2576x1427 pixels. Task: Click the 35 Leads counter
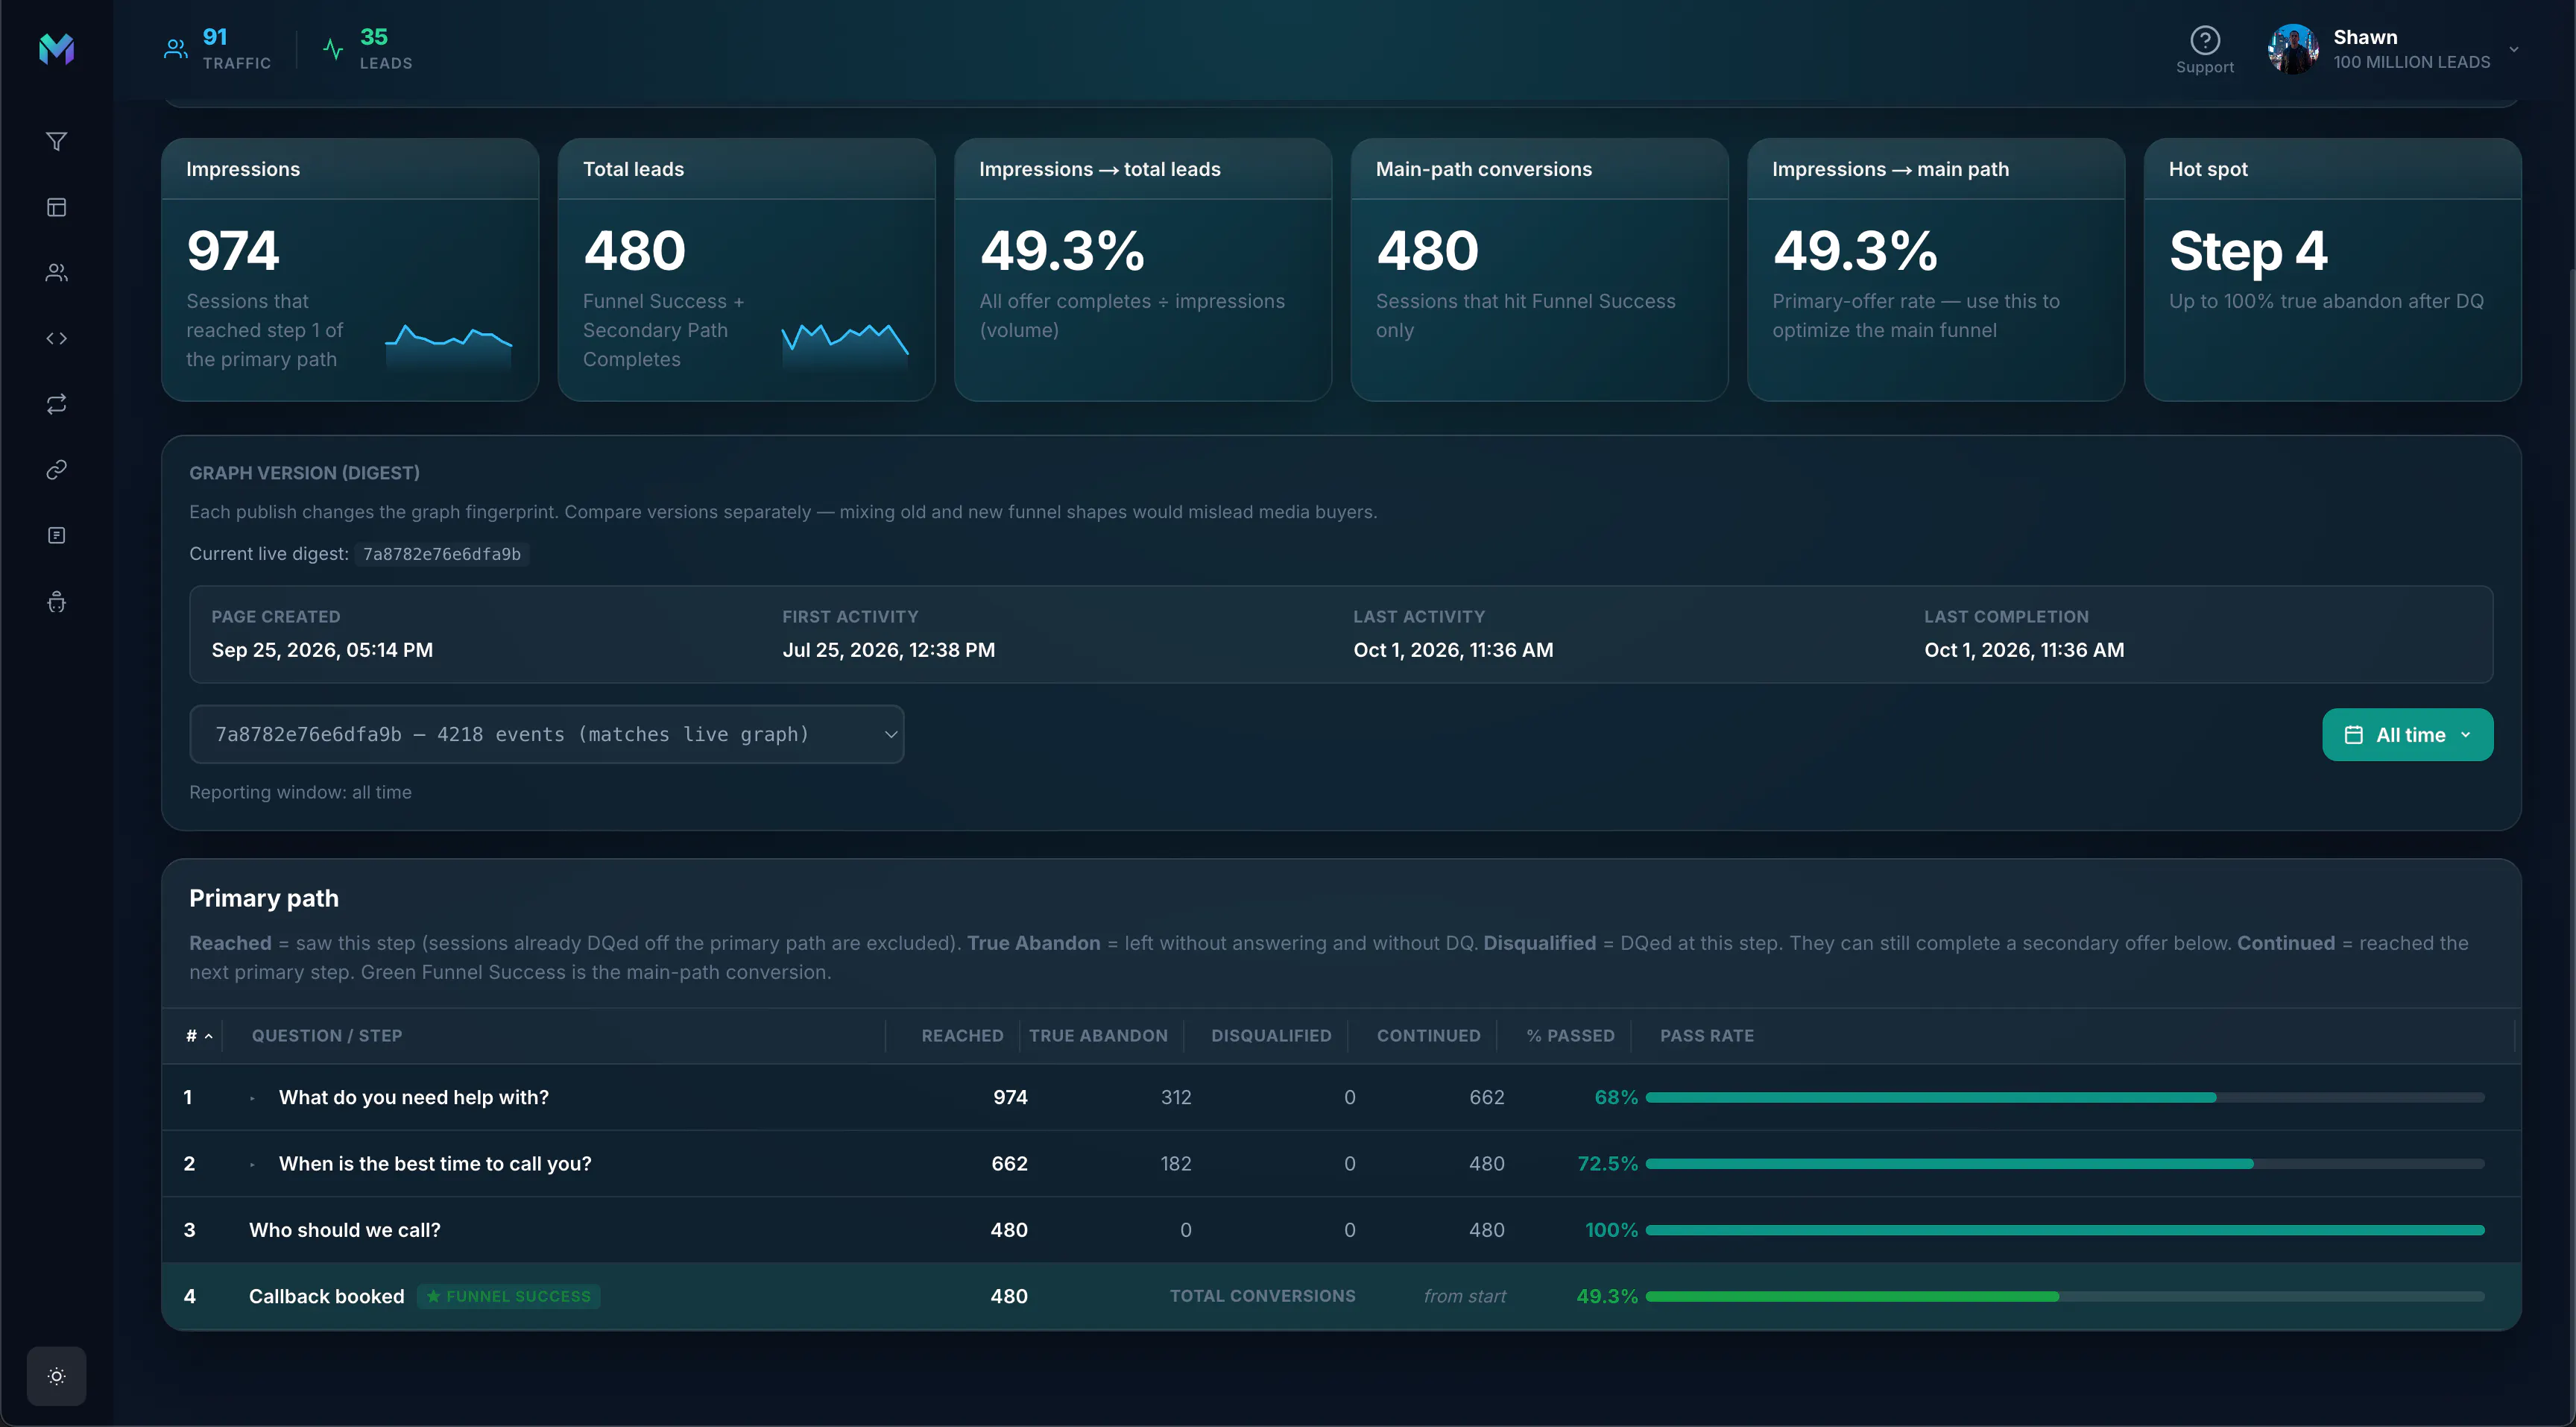point(373,37)
